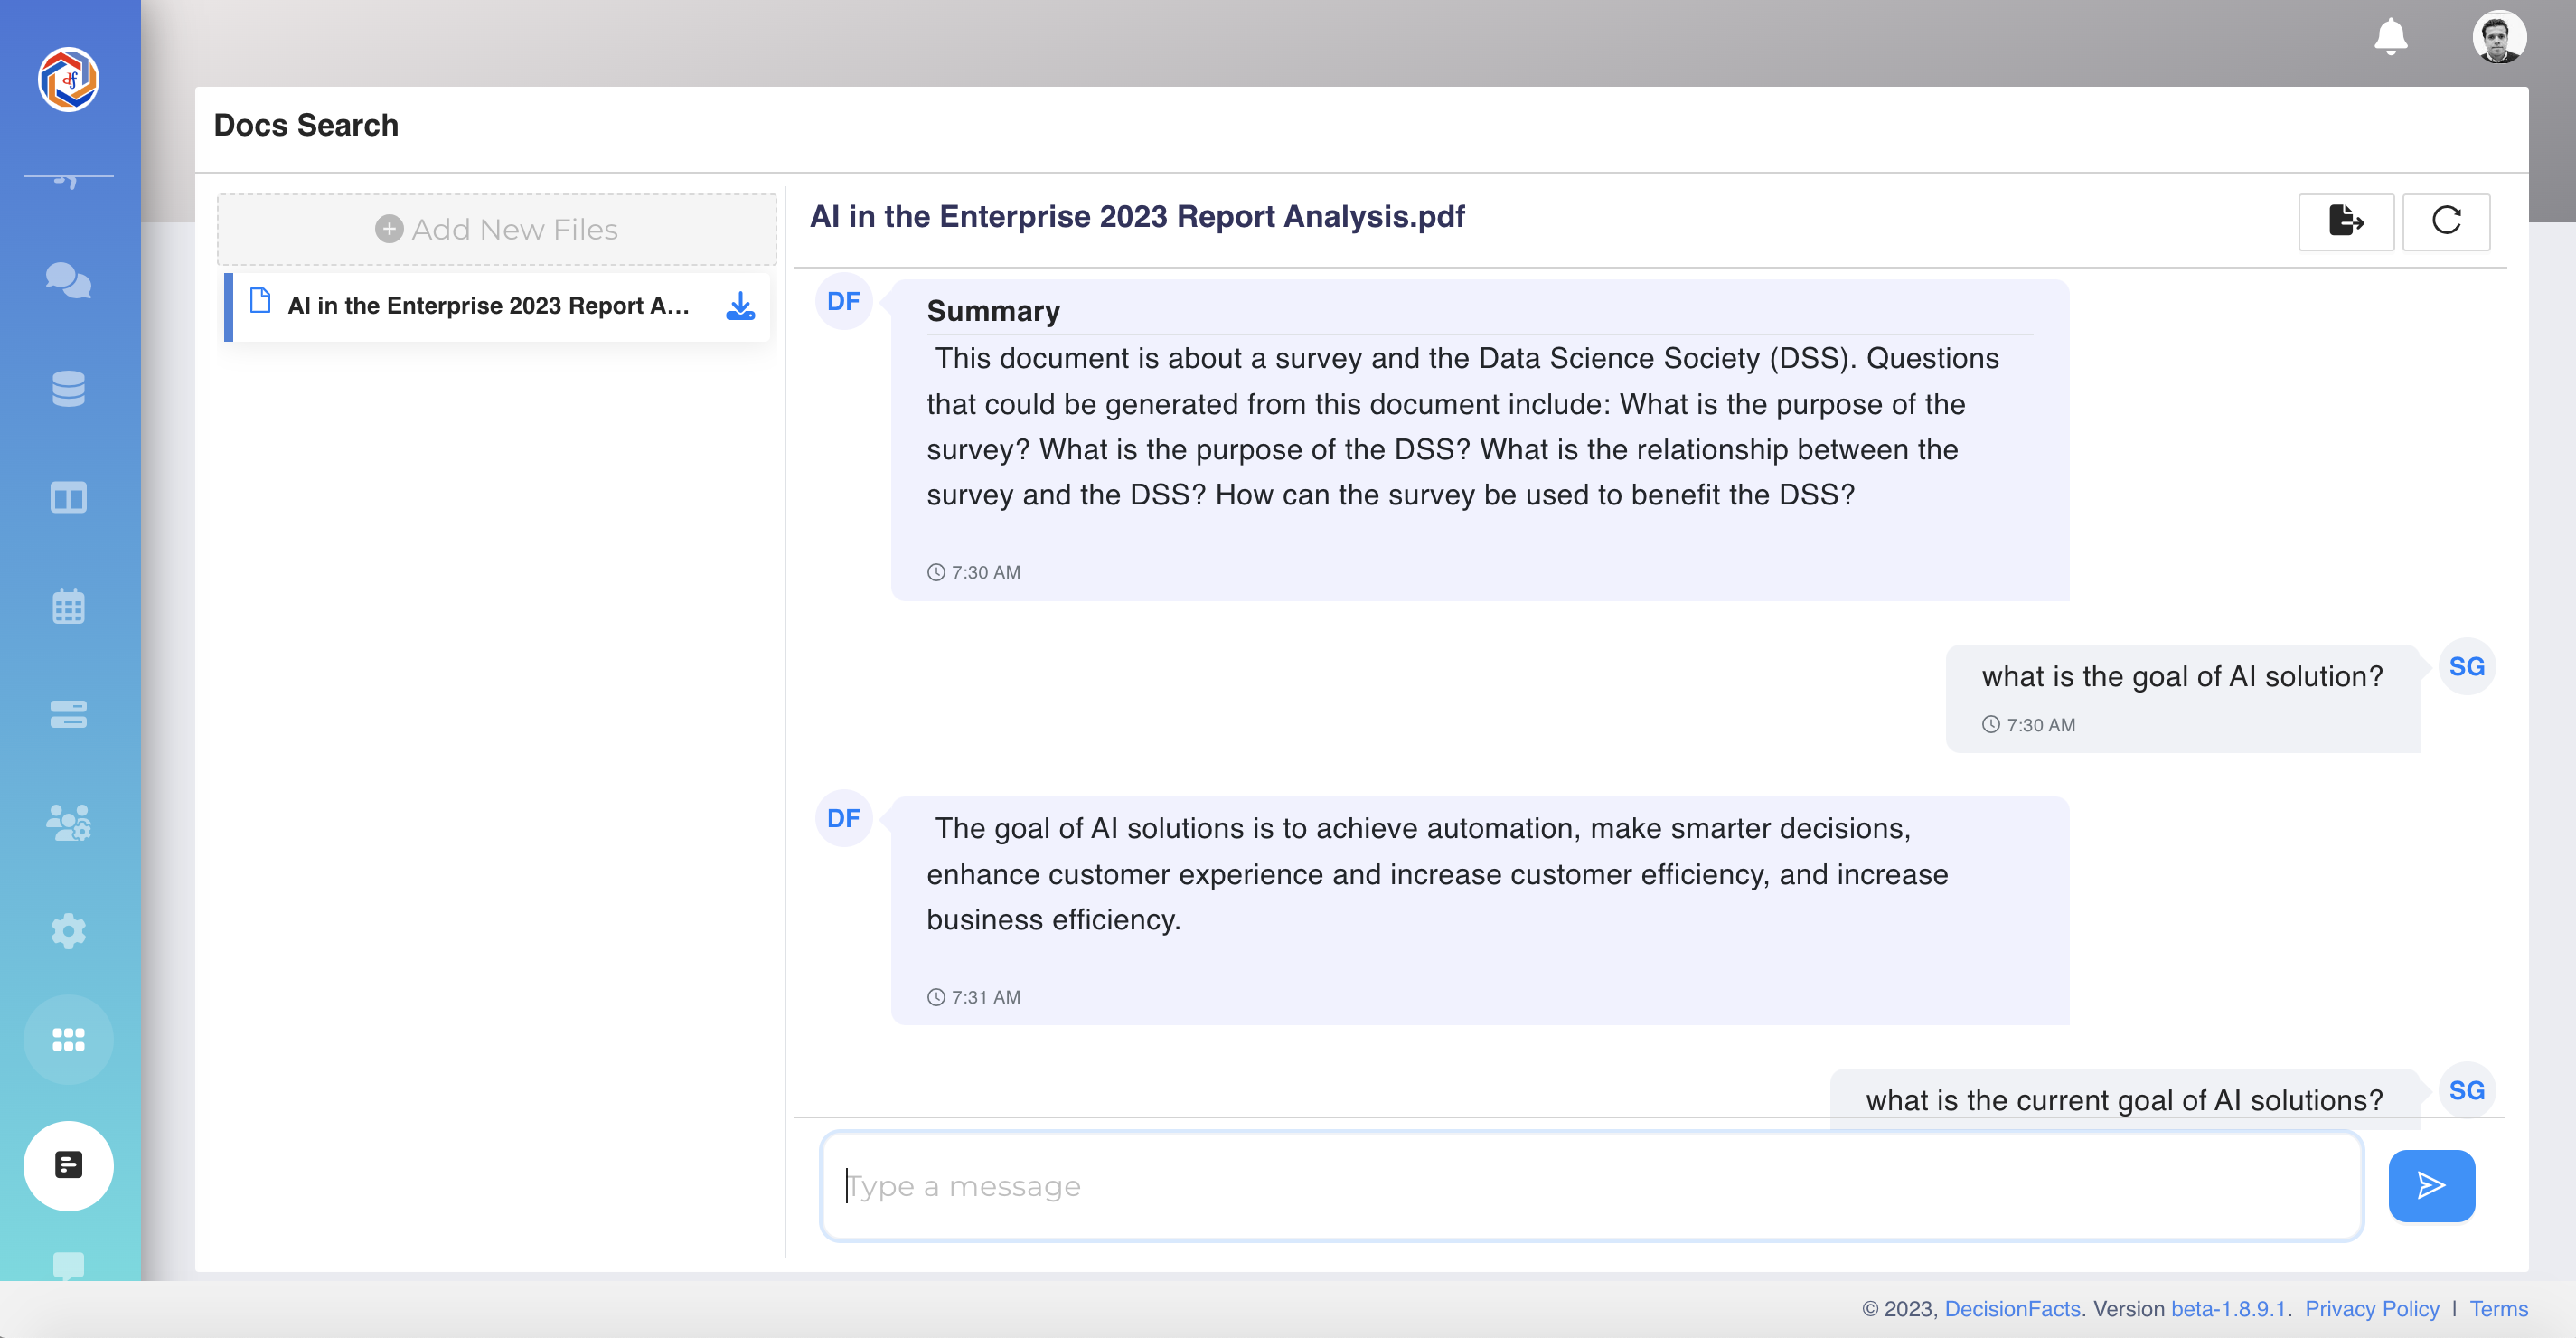Open the Privacy Policy link
The height and width of the screenshot is (1338, 2576).
tap(2371, 1309)
